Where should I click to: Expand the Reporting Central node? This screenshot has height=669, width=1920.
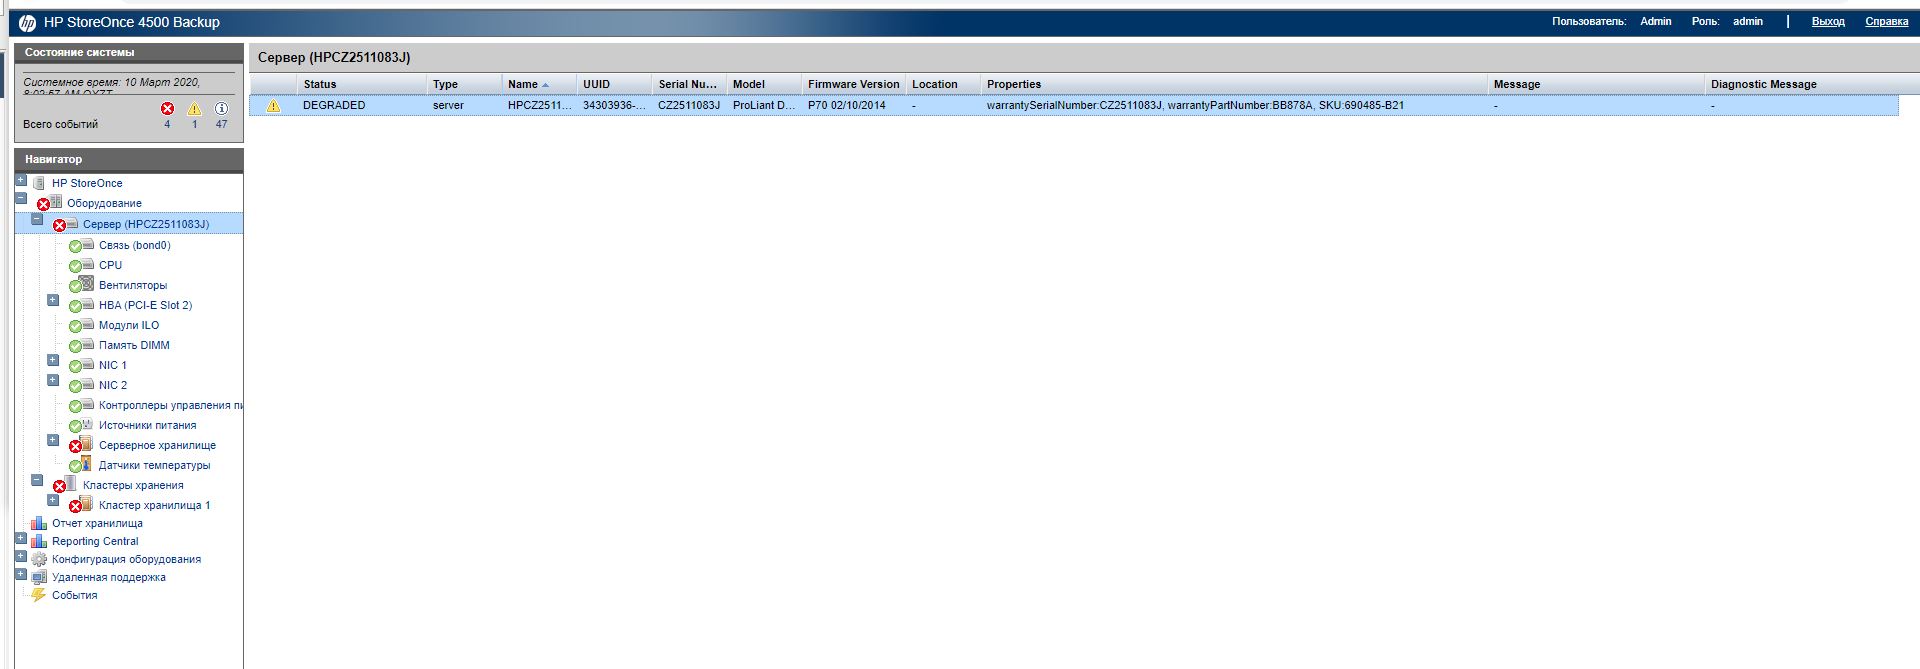pos(21,538)
